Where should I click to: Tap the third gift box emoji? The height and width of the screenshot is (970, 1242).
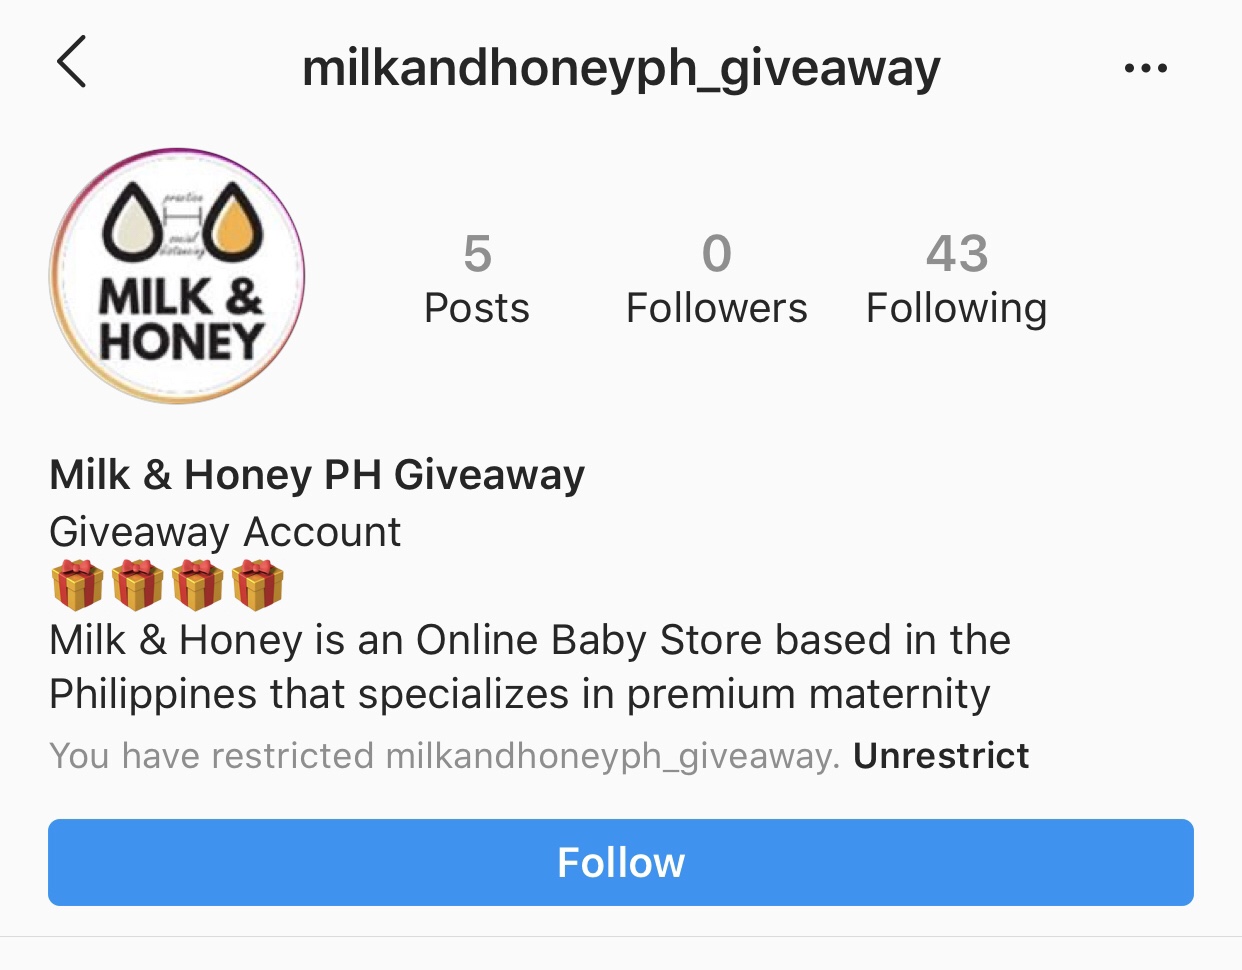pyautogui.click(x=197, y=585)
